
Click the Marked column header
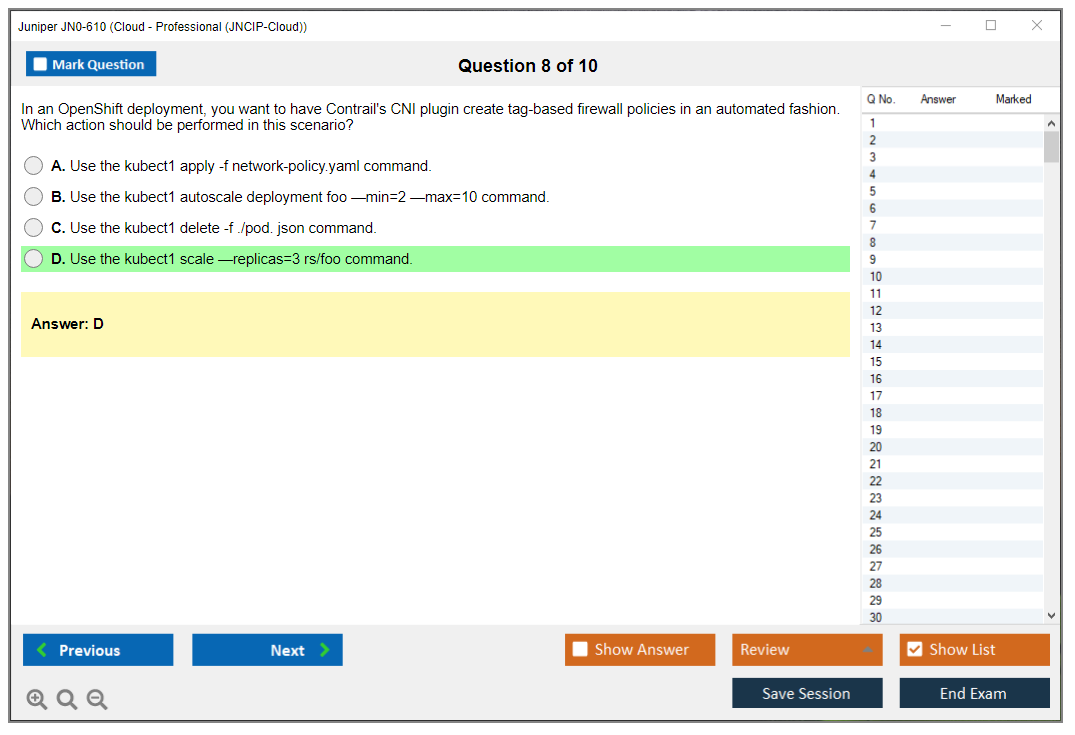point(1013,99)
